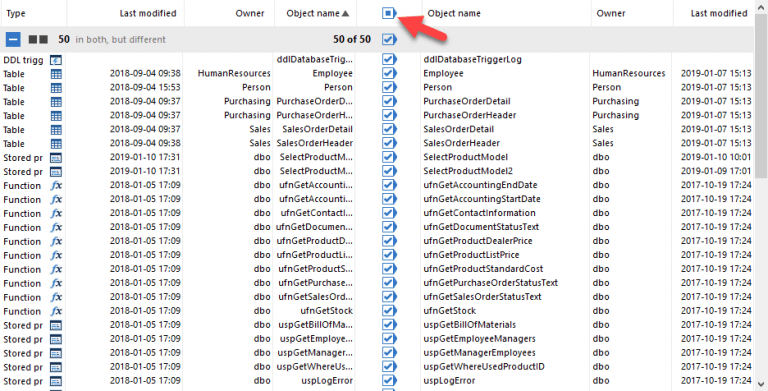Click stored procedure icon for the SelectProductModel2 row
Image resolution: width=768 pixels, height=391 pixels.
[56, 172]
